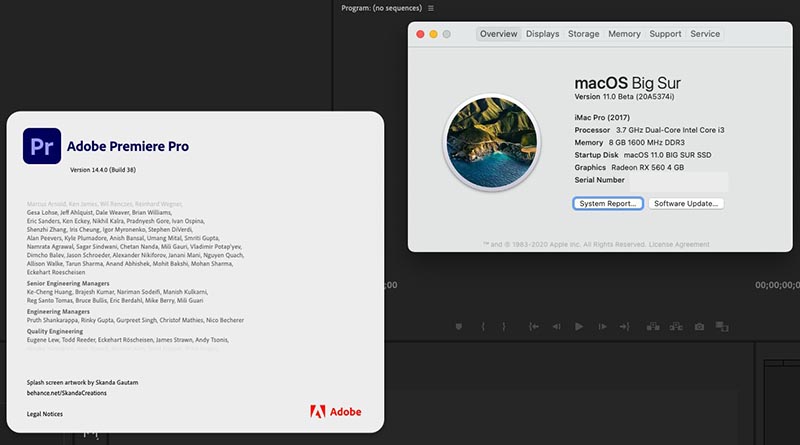Open the behance.net/SkandaCreations link
The height and width of the screenshot is (445, 800).
[x=67, y=393]
